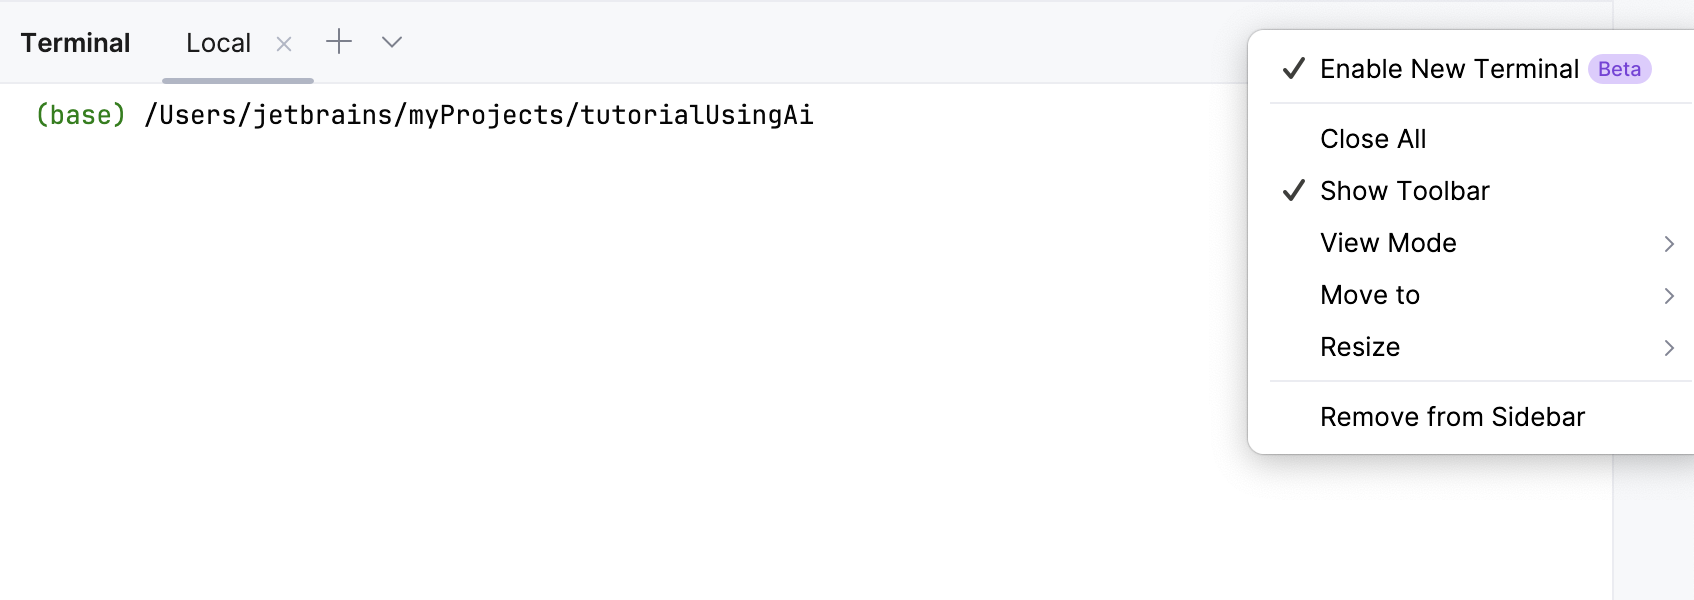This screenshot has height=600, width=1694.
Task: Open a new terminal tab with the plus icon
Action: (x=339, y=42)
